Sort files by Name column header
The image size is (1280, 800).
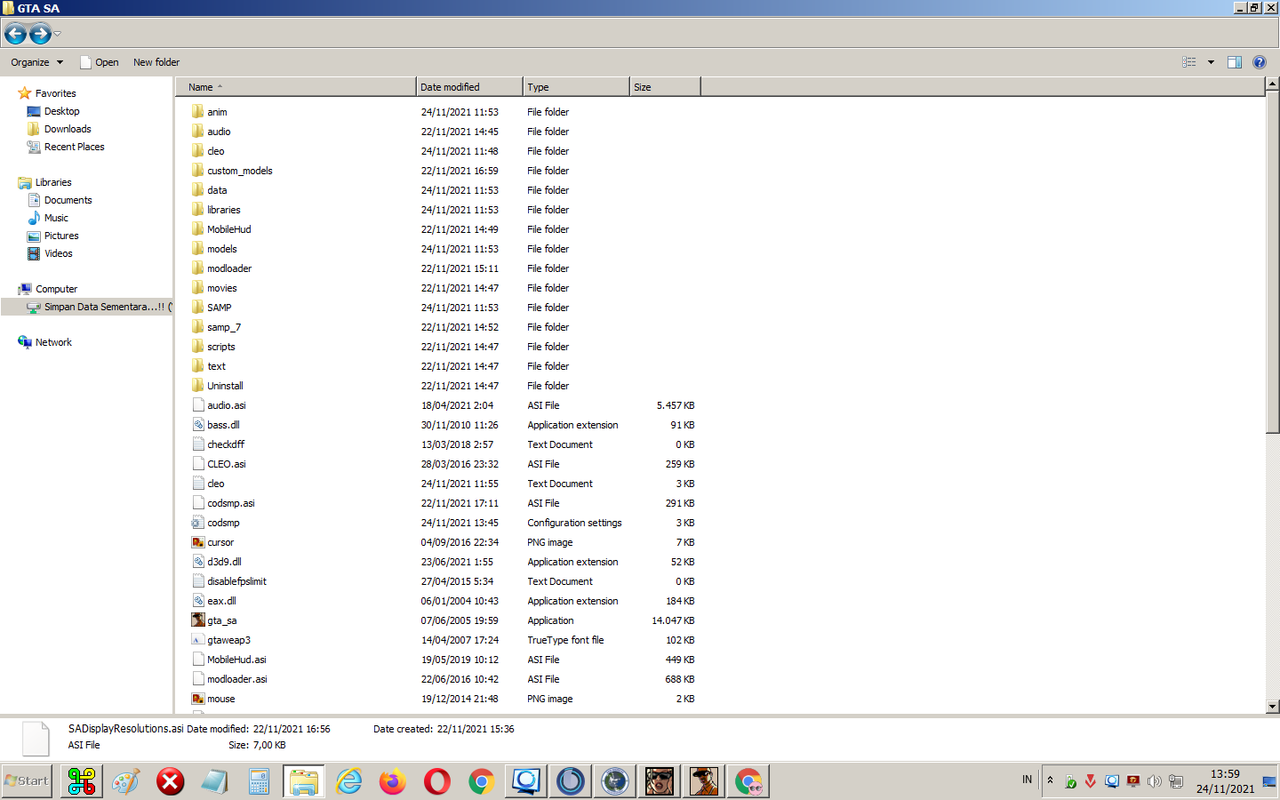pyautogui.click(x=296, y=87)
